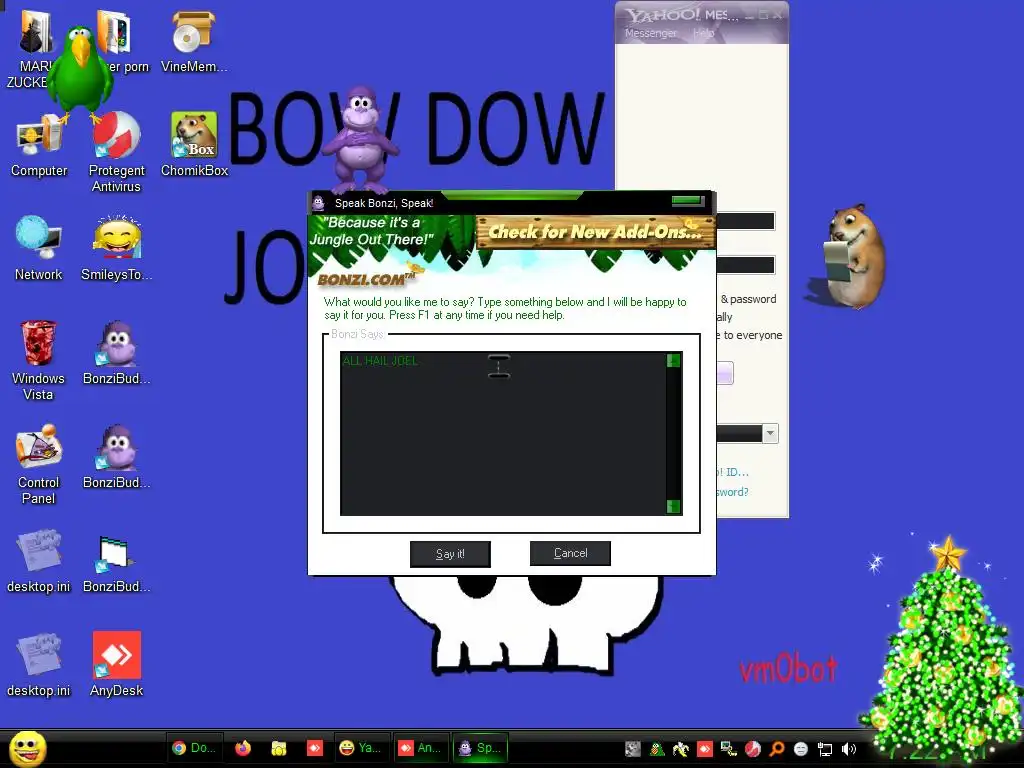
Task: Click the forgot password link in Messenger
Action: coord(732,492)
